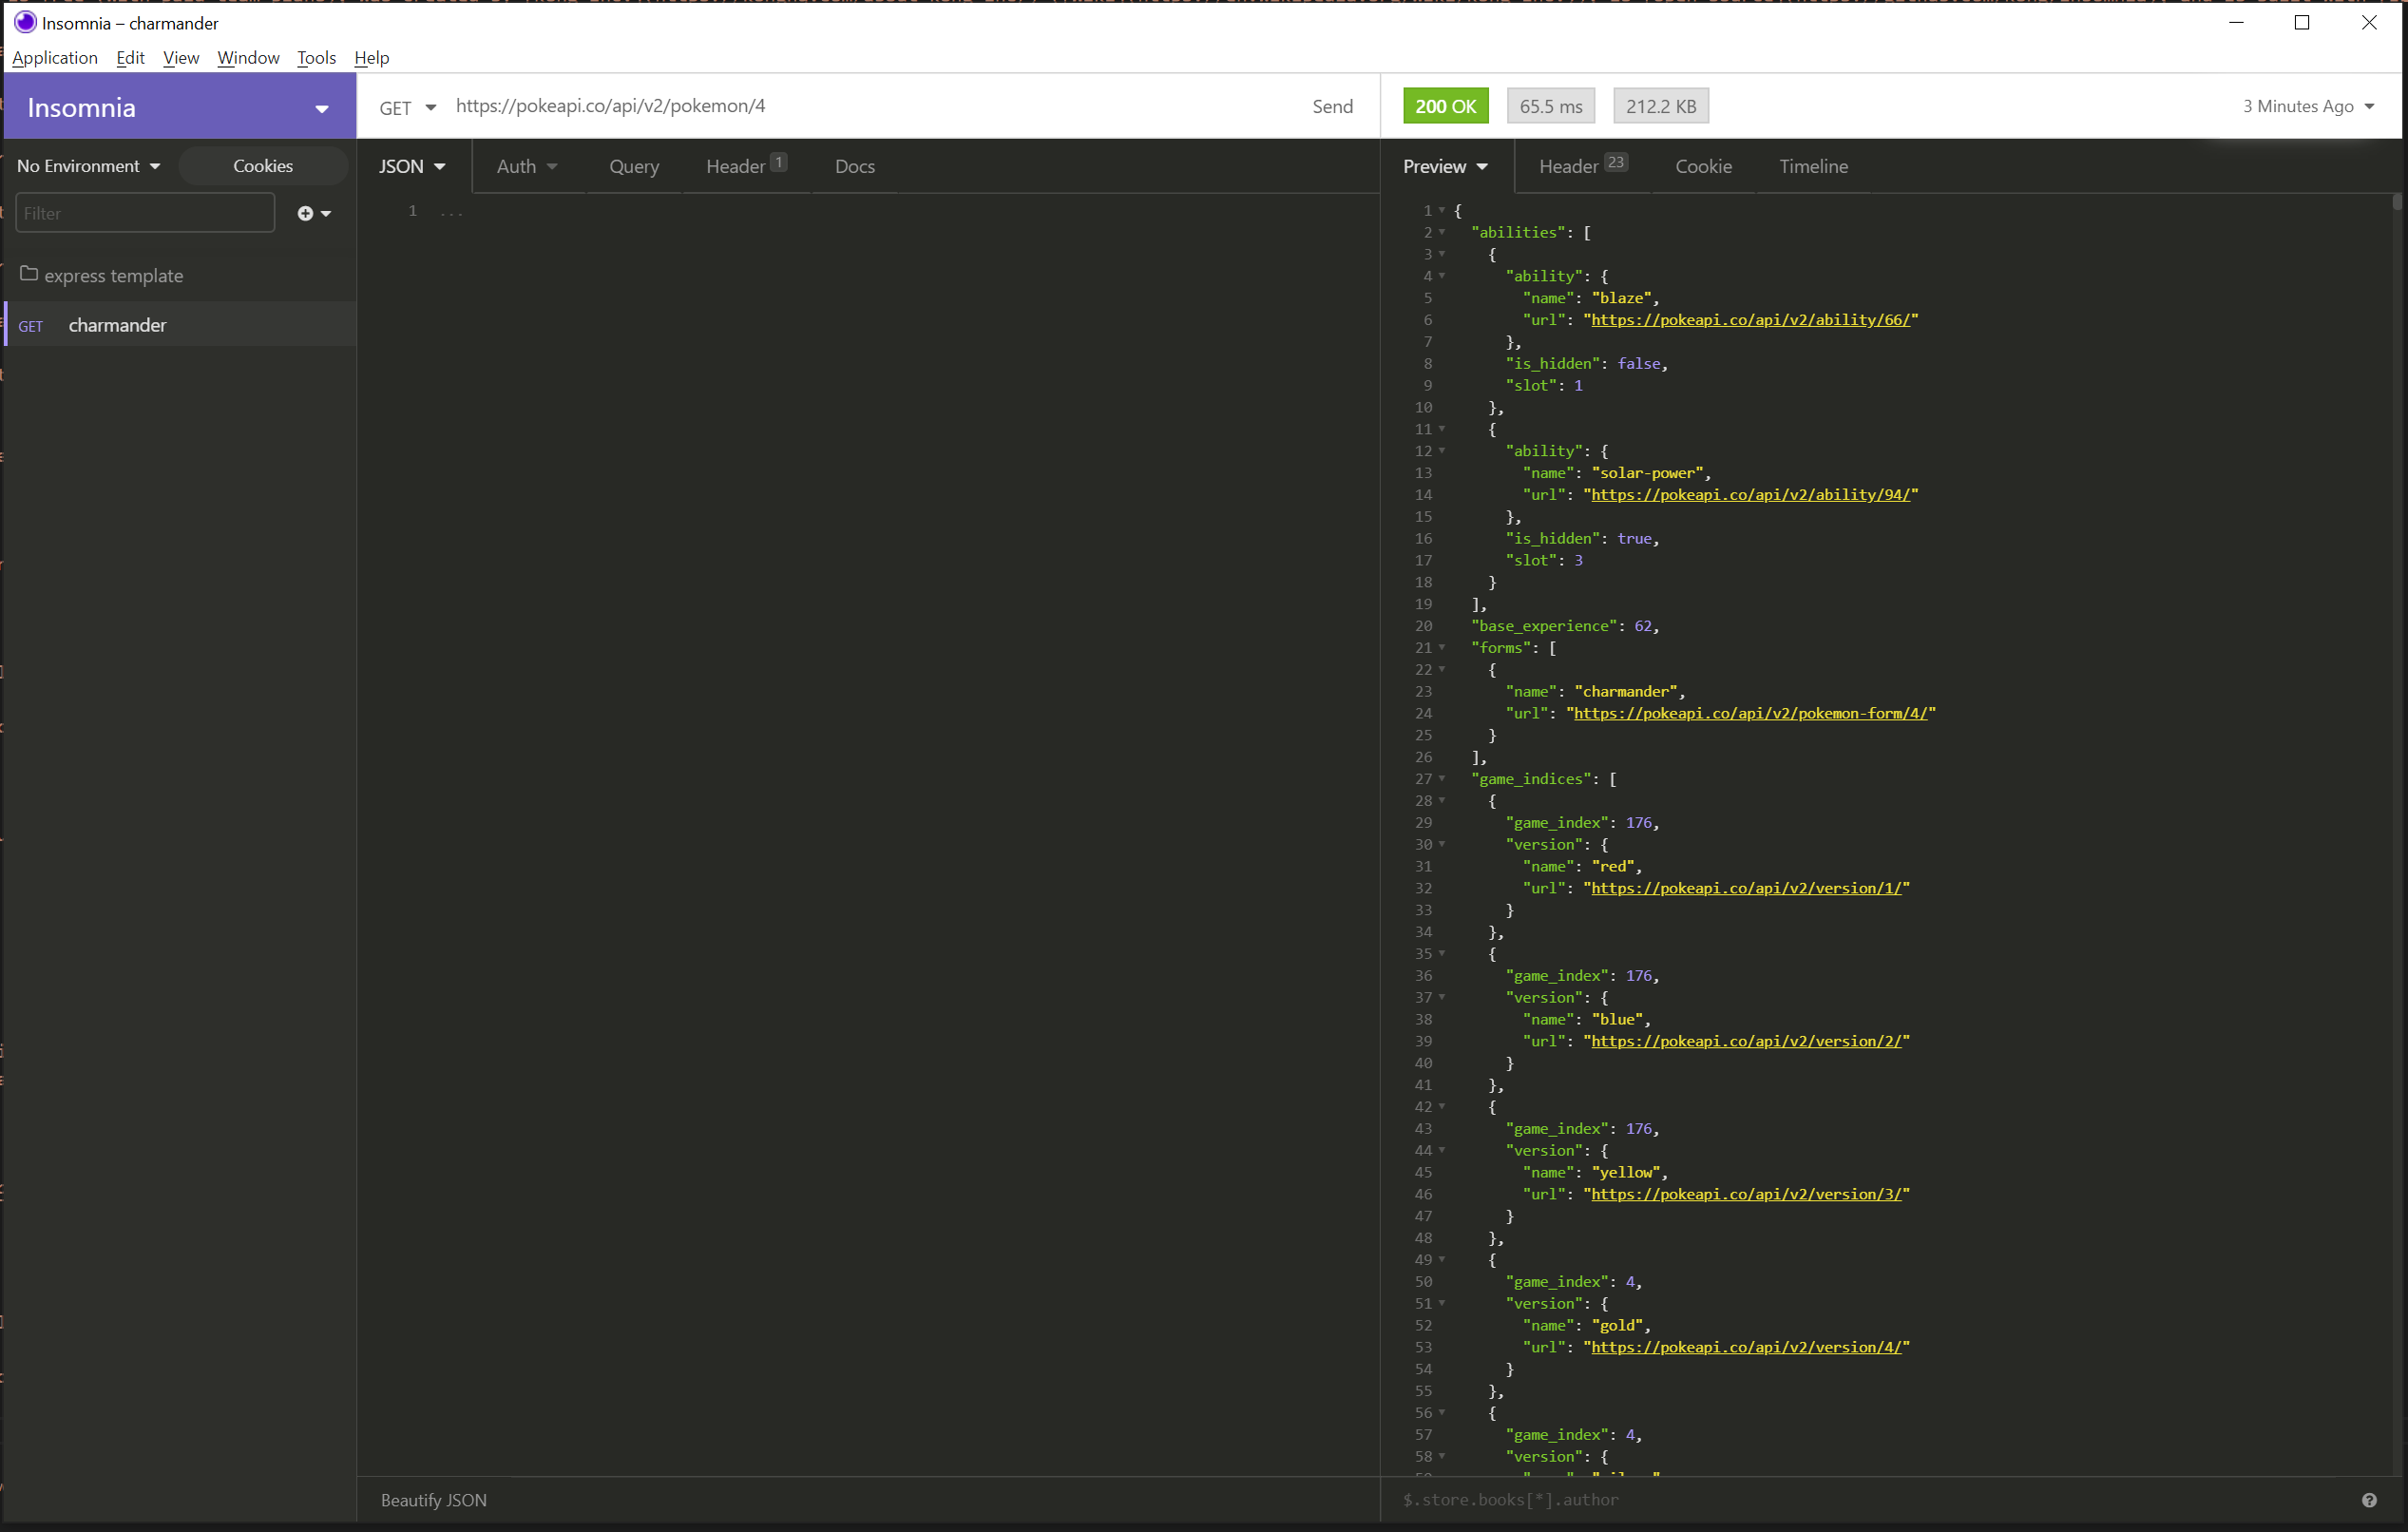This screenshot has height=1532, width=2408.
Task: Click the Cookies button
Action: coord(263,166)
